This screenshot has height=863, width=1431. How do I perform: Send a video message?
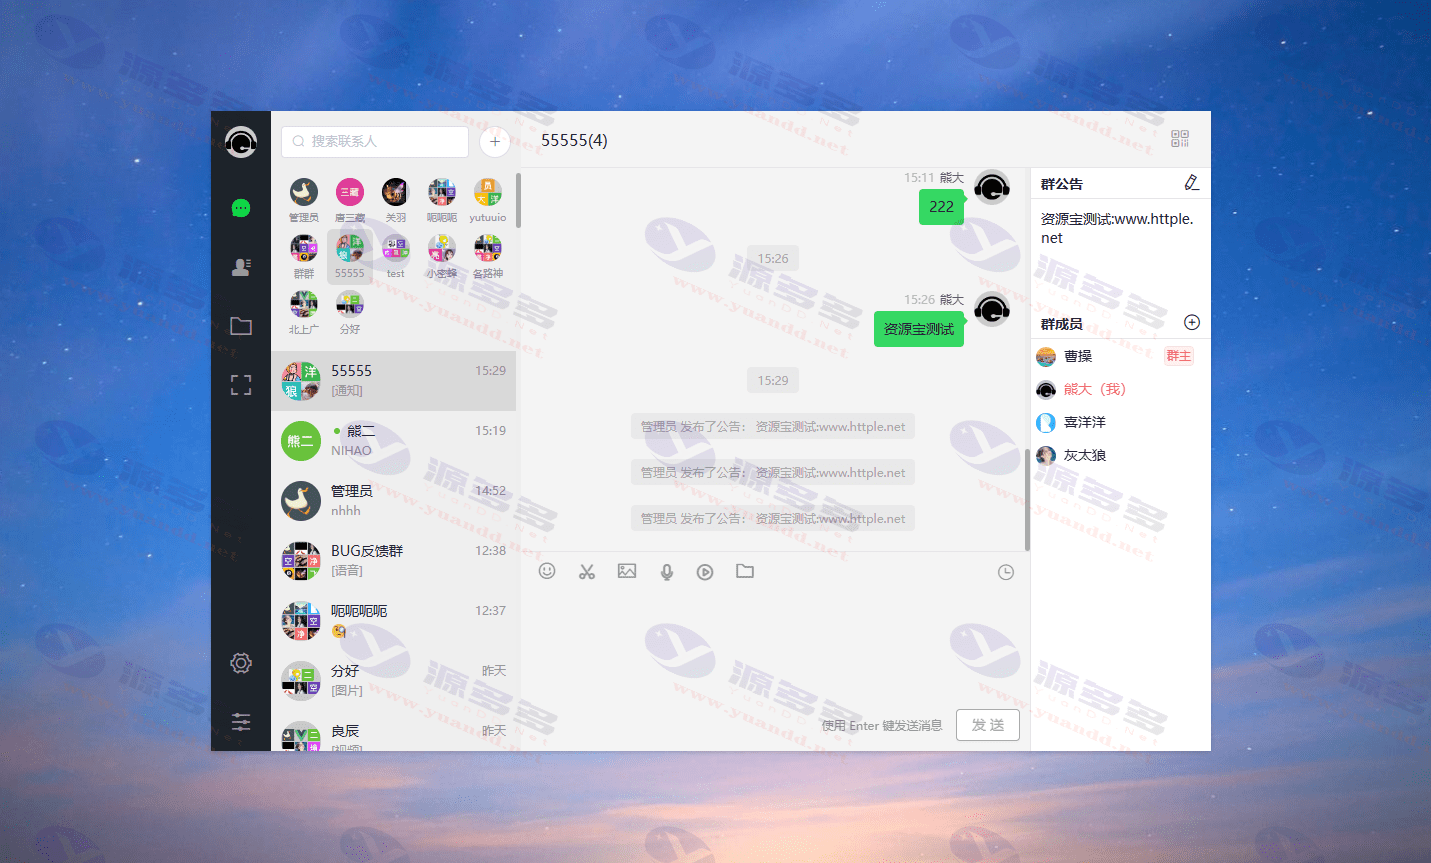click(x=705, y=572)
